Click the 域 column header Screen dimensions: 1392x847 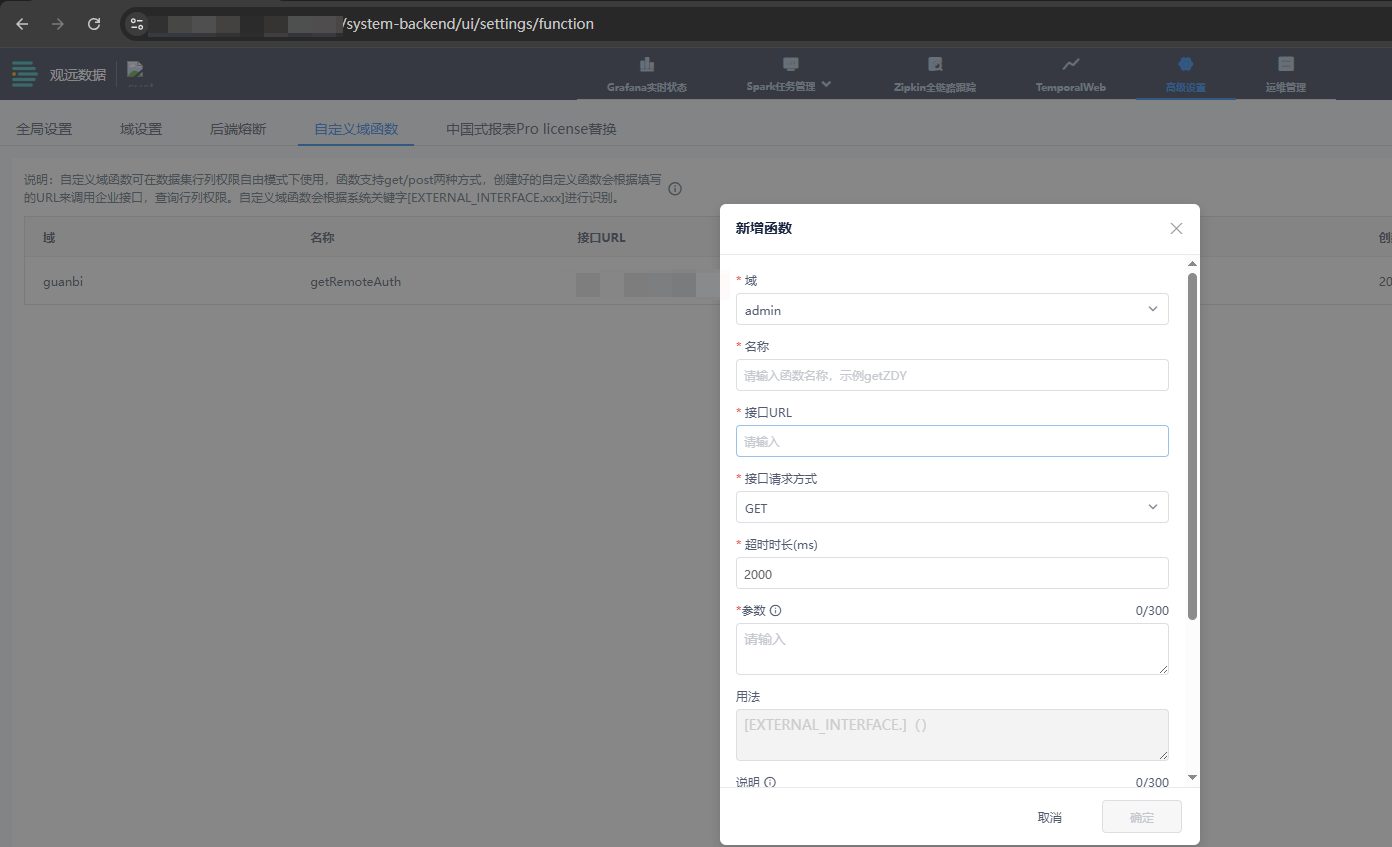click(x=49, y=238)
